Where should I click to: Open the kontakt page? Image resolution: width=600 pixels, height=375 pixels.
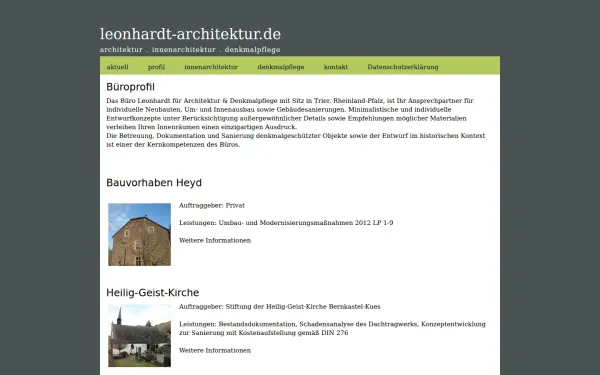pyautogui.click(x=336, y=67)
